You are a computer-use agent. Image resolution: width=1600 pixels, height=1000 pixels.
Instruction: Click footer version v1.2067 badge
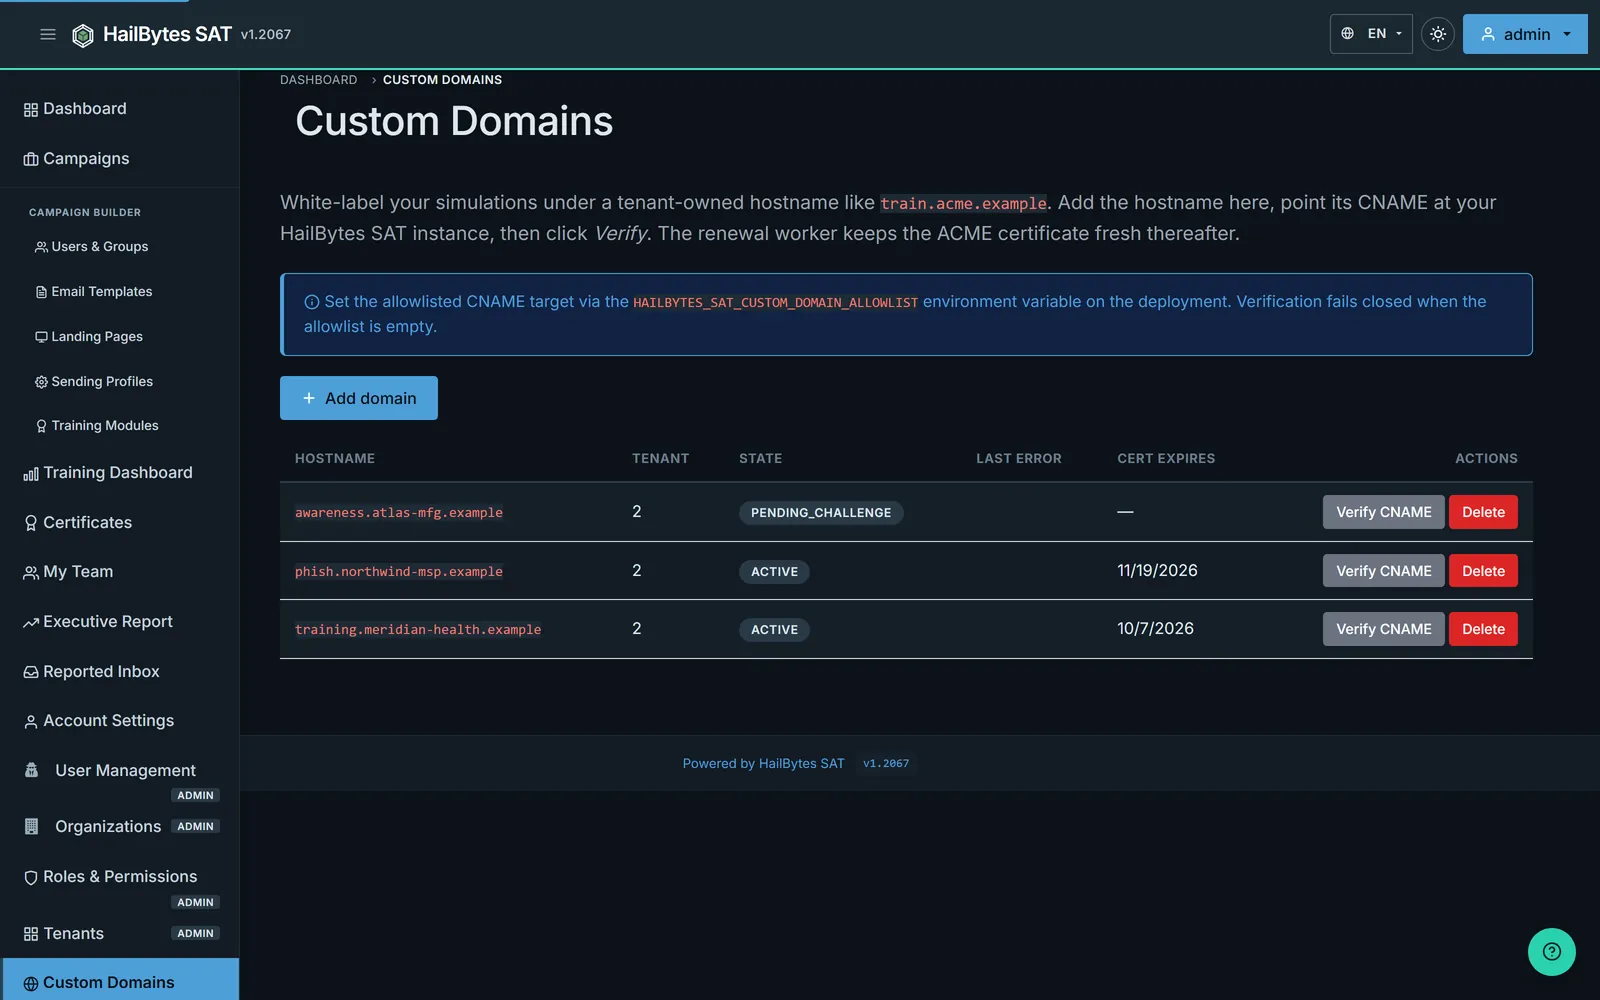tap(886, 764)
